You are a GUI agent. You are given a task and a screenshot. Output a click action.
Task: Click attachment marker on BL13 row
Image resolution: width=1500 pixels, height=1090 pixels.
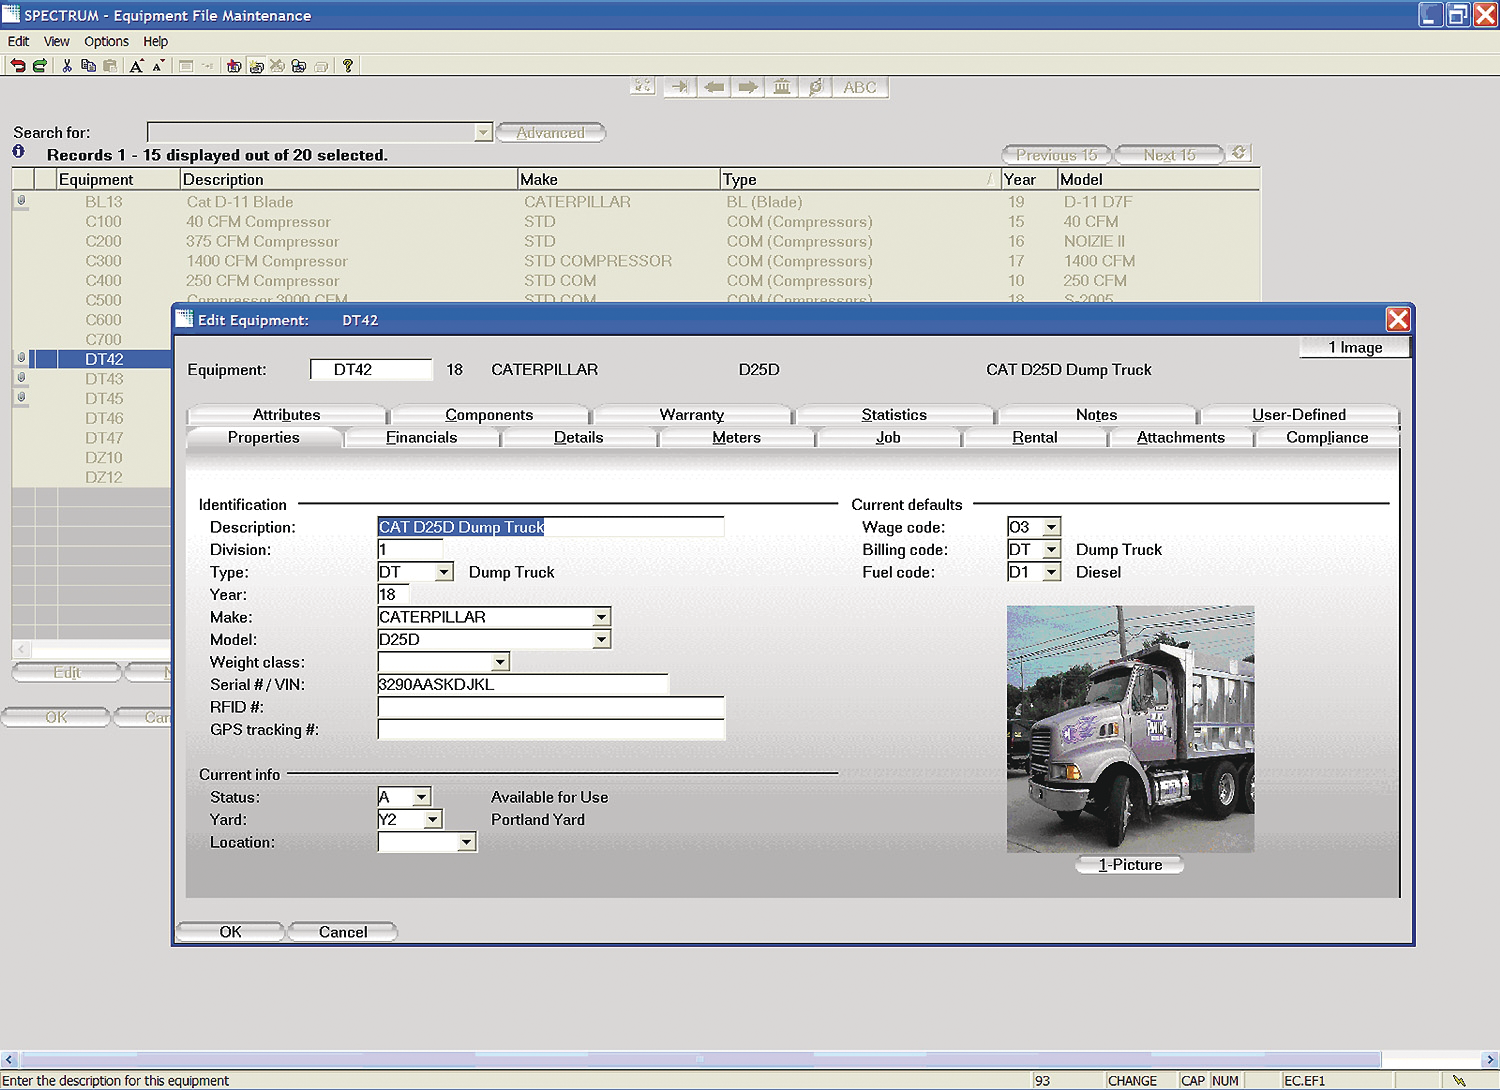pos(21,201)
